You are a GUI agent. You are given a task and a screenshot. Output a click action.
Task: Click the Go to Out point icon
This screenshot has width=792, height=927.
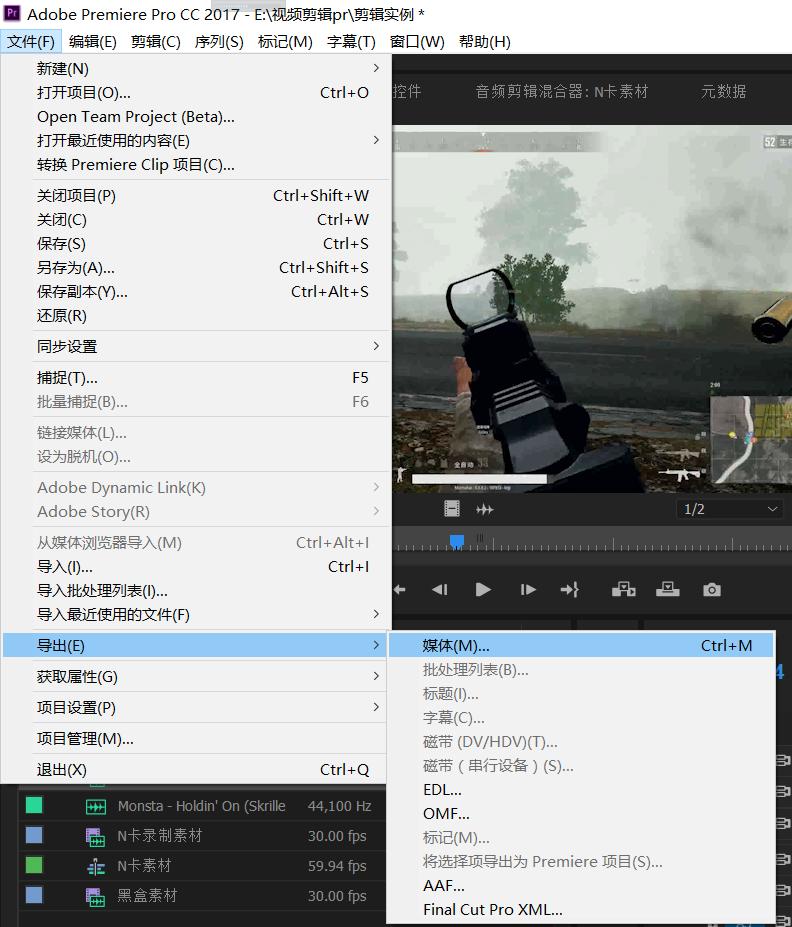tap(570, 590)
